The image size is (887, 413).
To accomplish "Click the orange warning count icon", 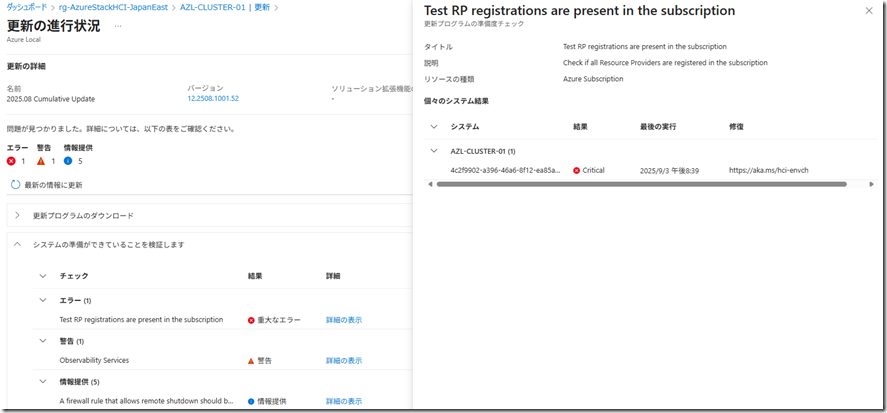I will click(x=41, y=161).
